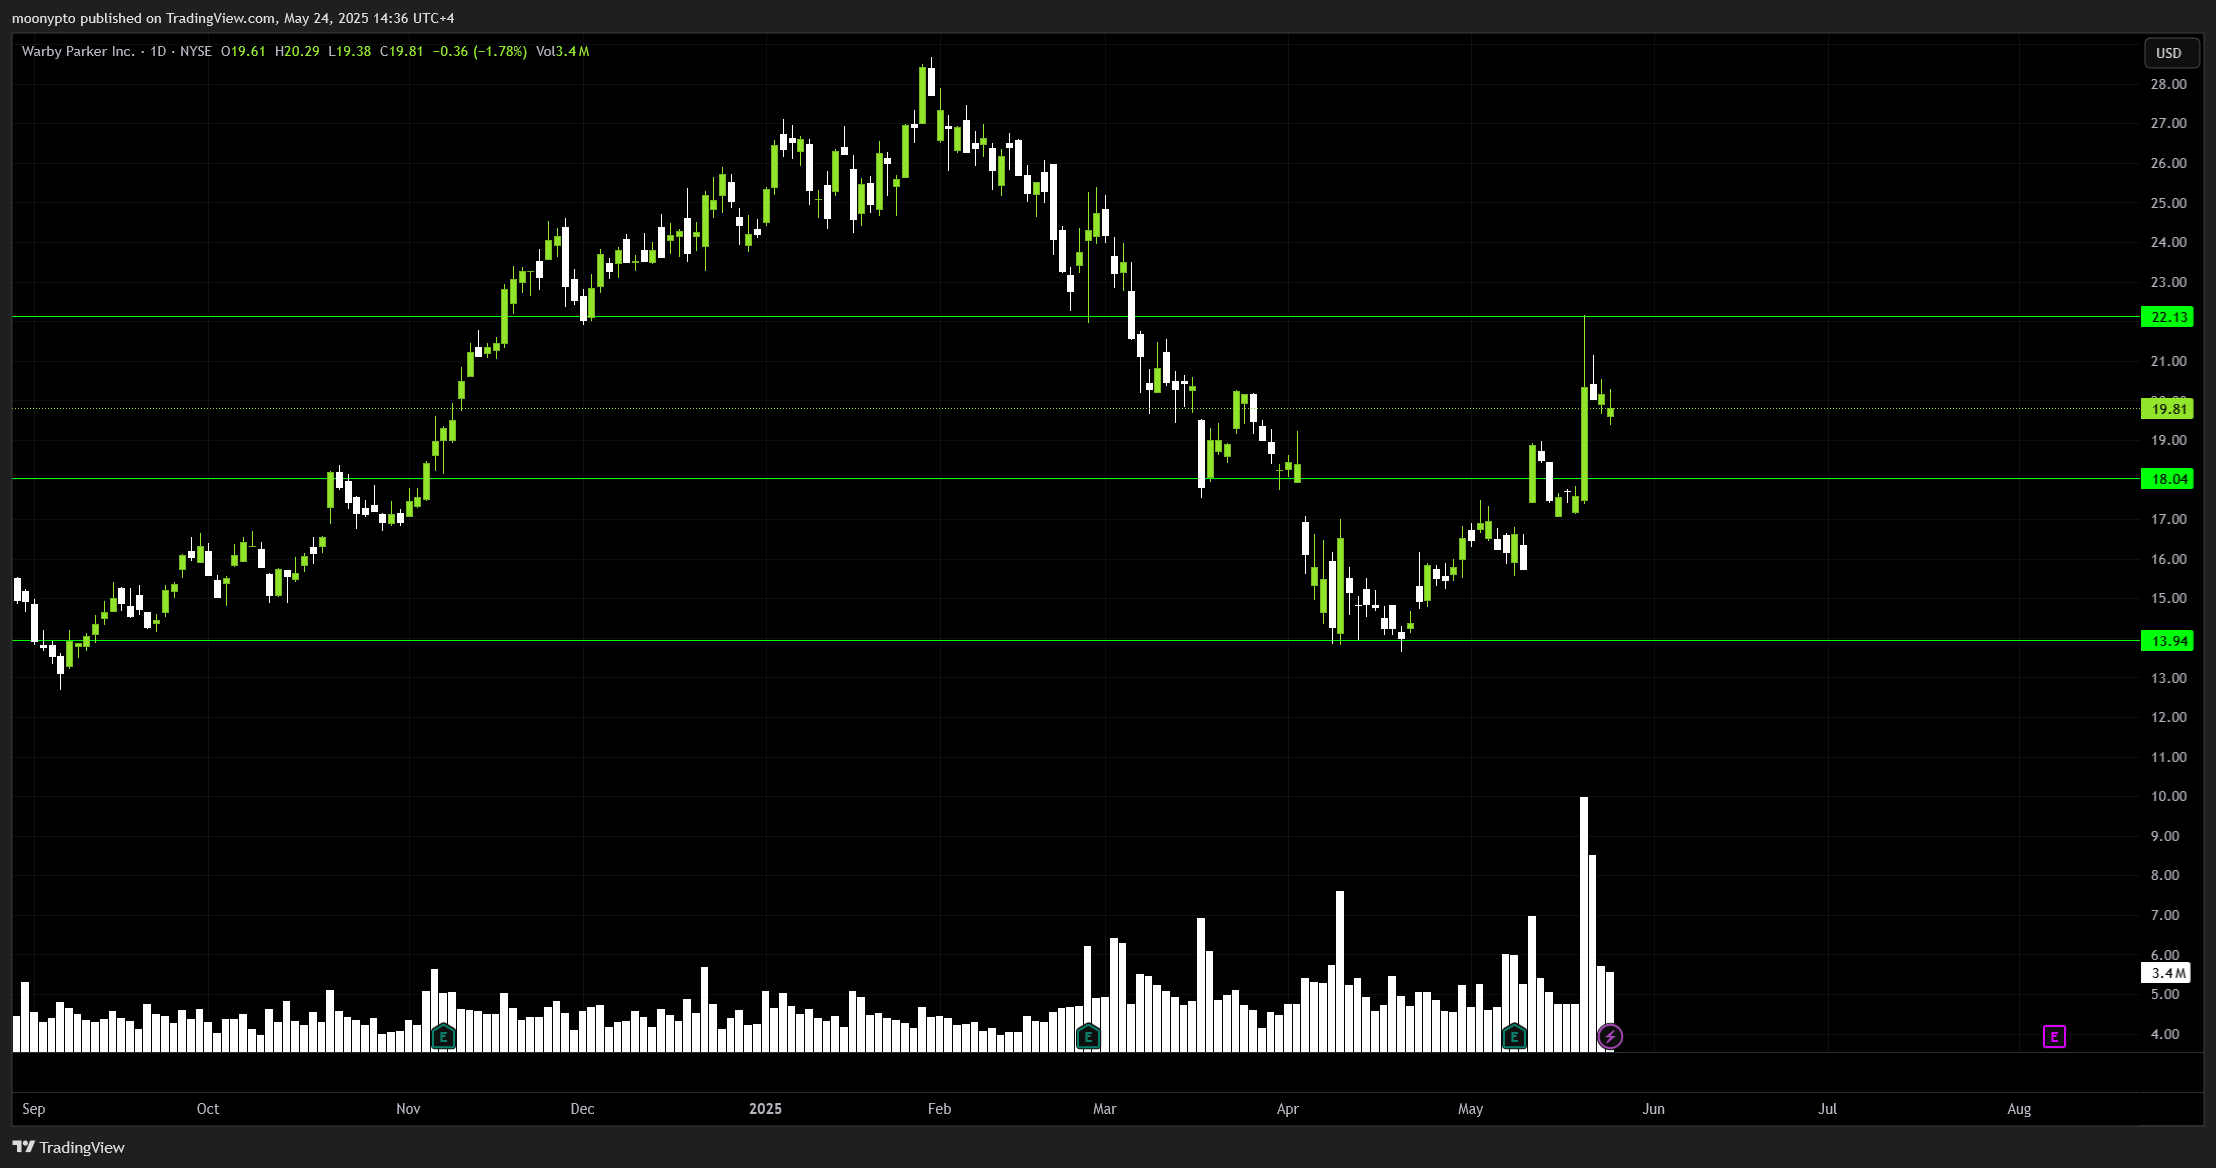The height and width of the screenshot is (1168, 2216).
Task: Click the Dec label on time axis
Action: click(x=582, y=1109)
